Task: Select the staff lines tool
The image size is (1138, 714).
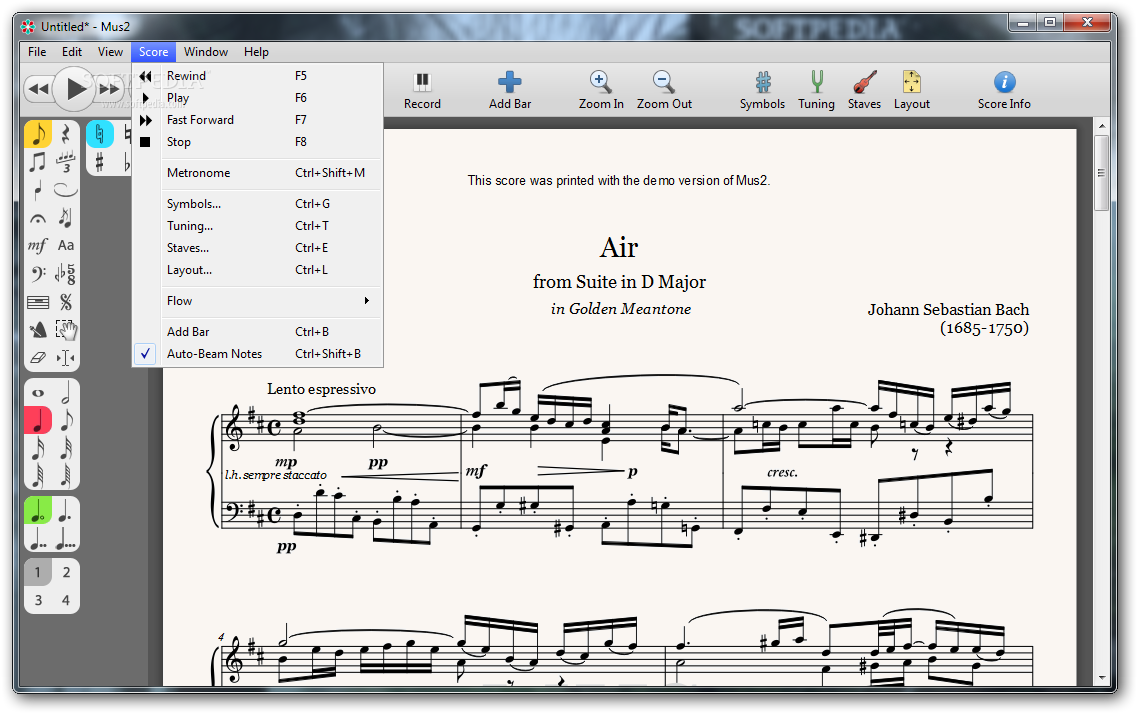Action: point(38,302)
